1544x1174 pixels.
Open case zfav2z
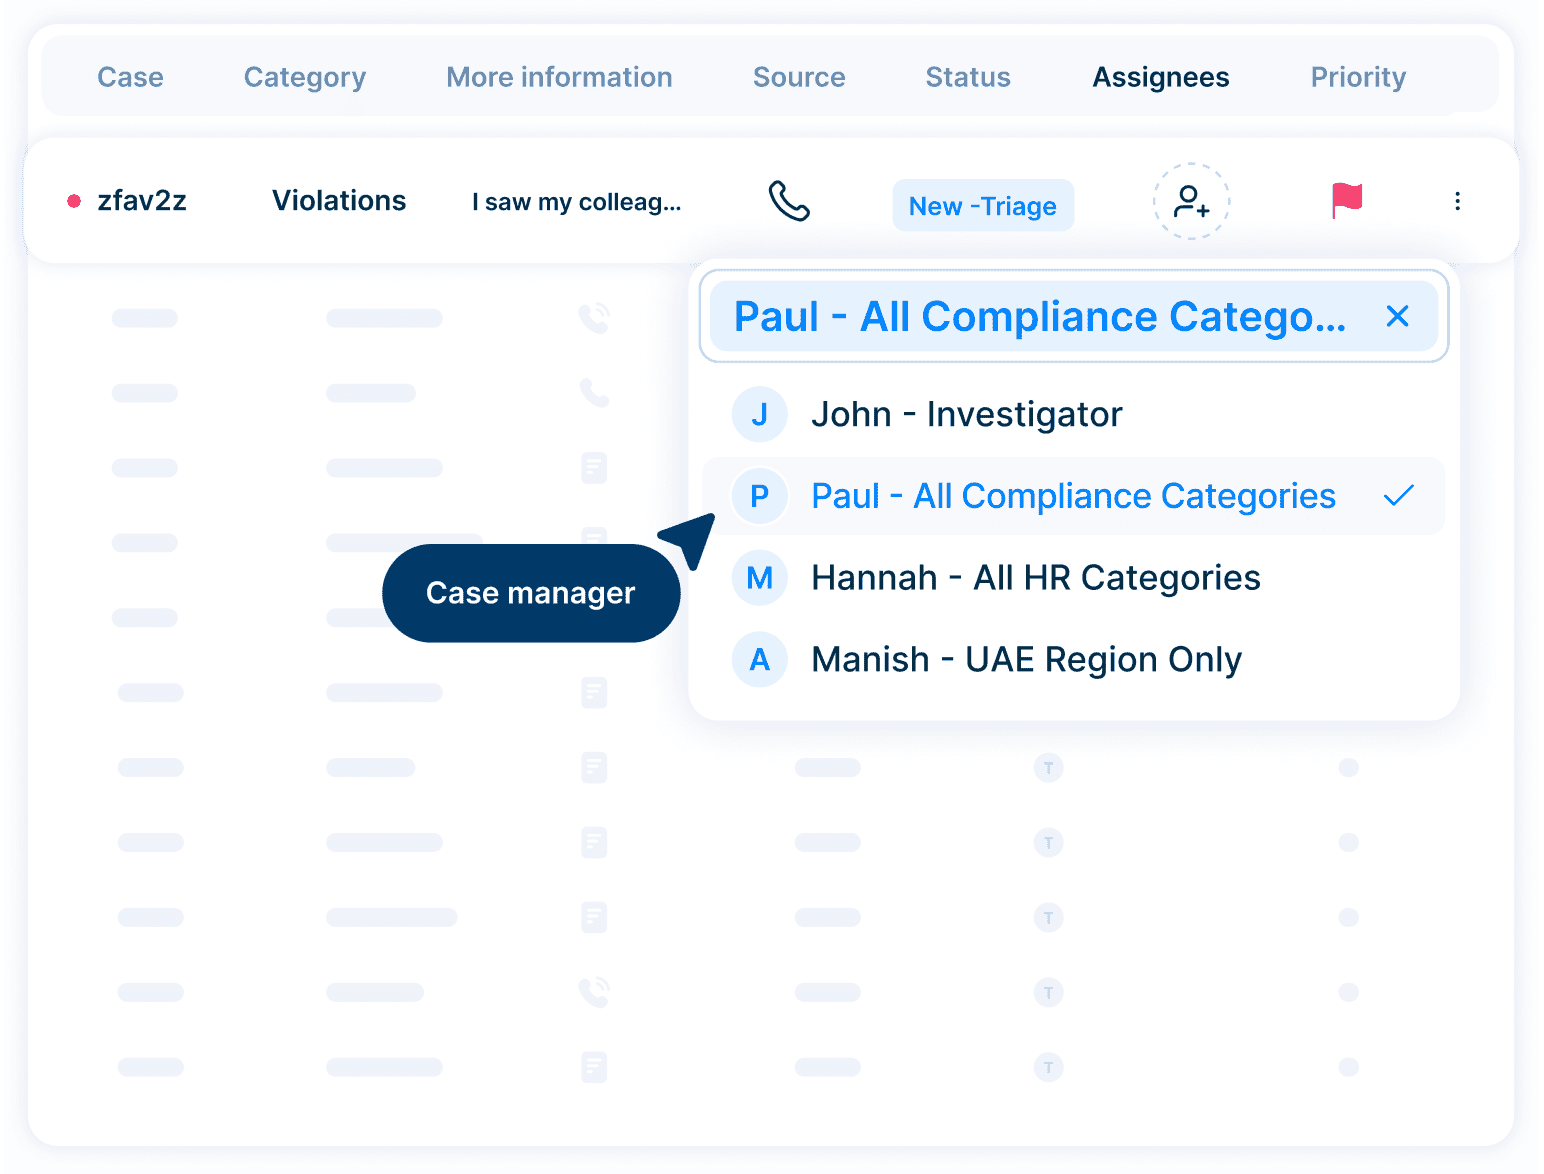[141, 201]
